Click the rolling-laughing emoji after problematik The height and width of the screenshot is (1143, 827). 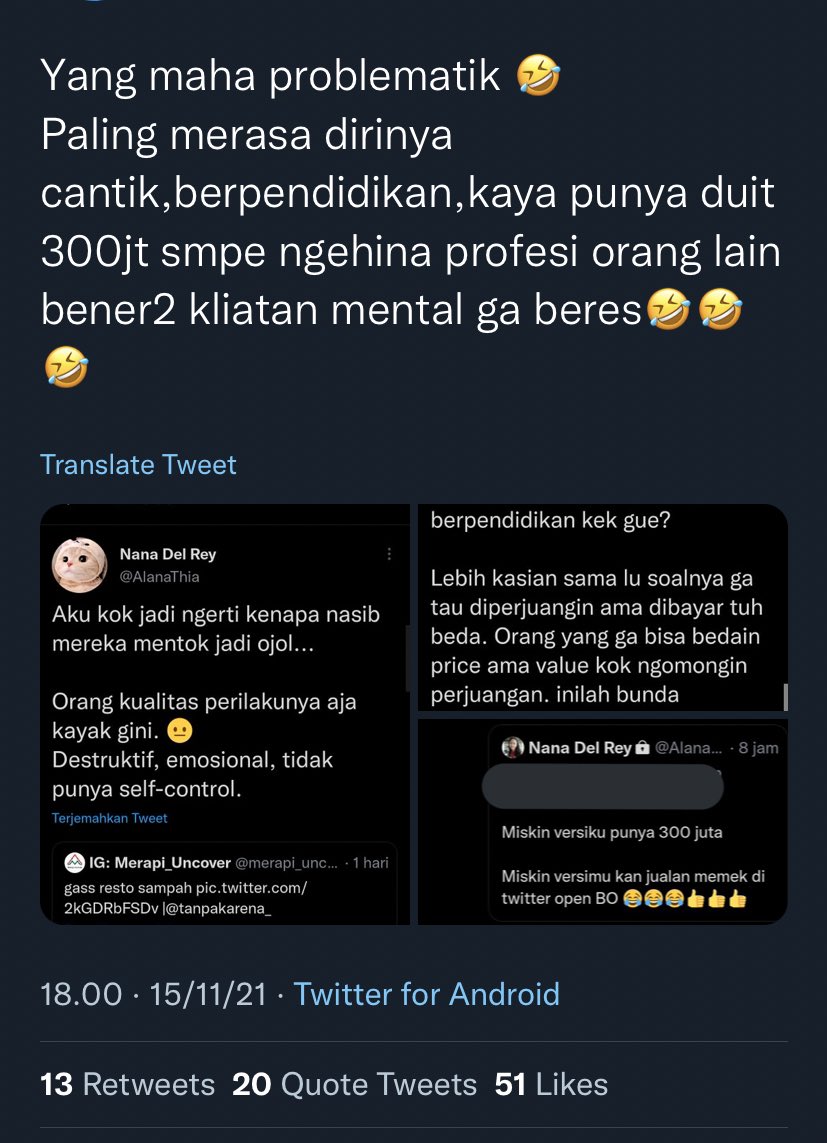[538, 77]
